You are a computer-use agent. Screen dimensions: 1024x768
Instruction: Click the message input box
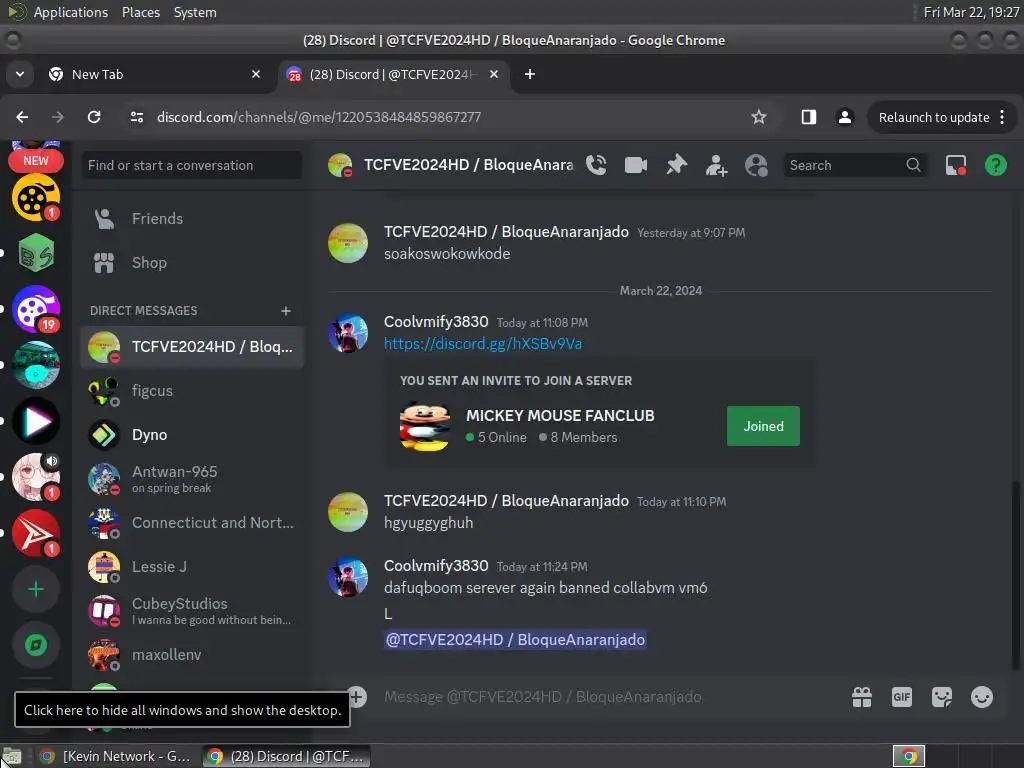pos(607,697)
